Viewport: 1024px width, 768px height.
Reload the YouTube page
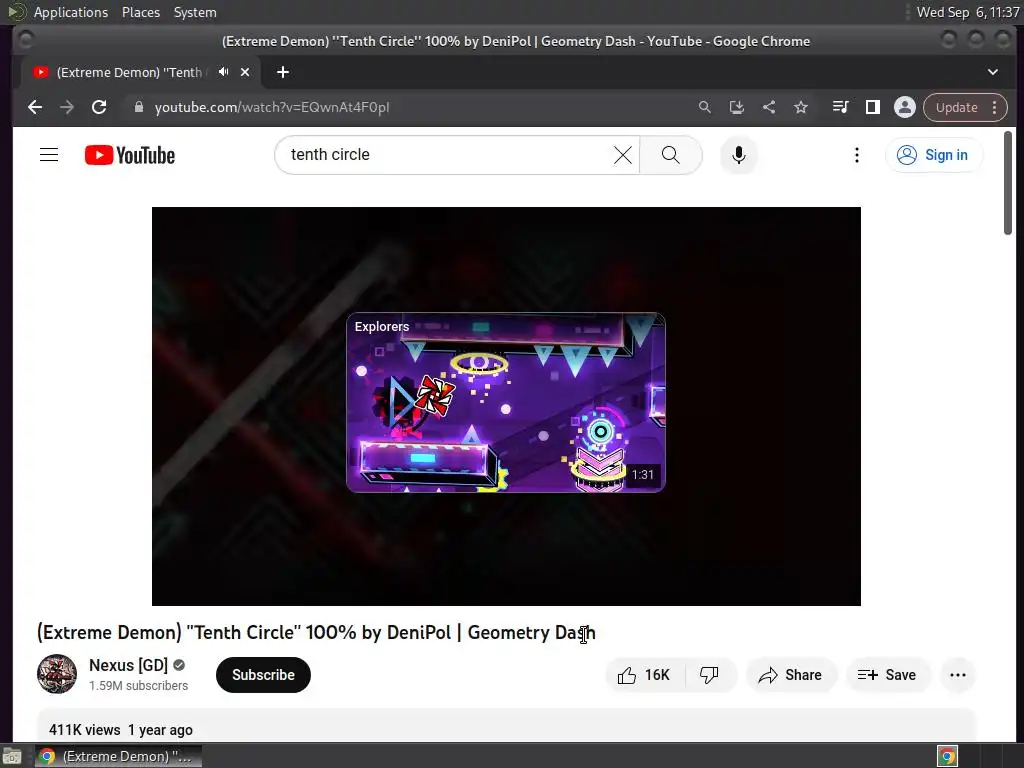coord(99,107)
